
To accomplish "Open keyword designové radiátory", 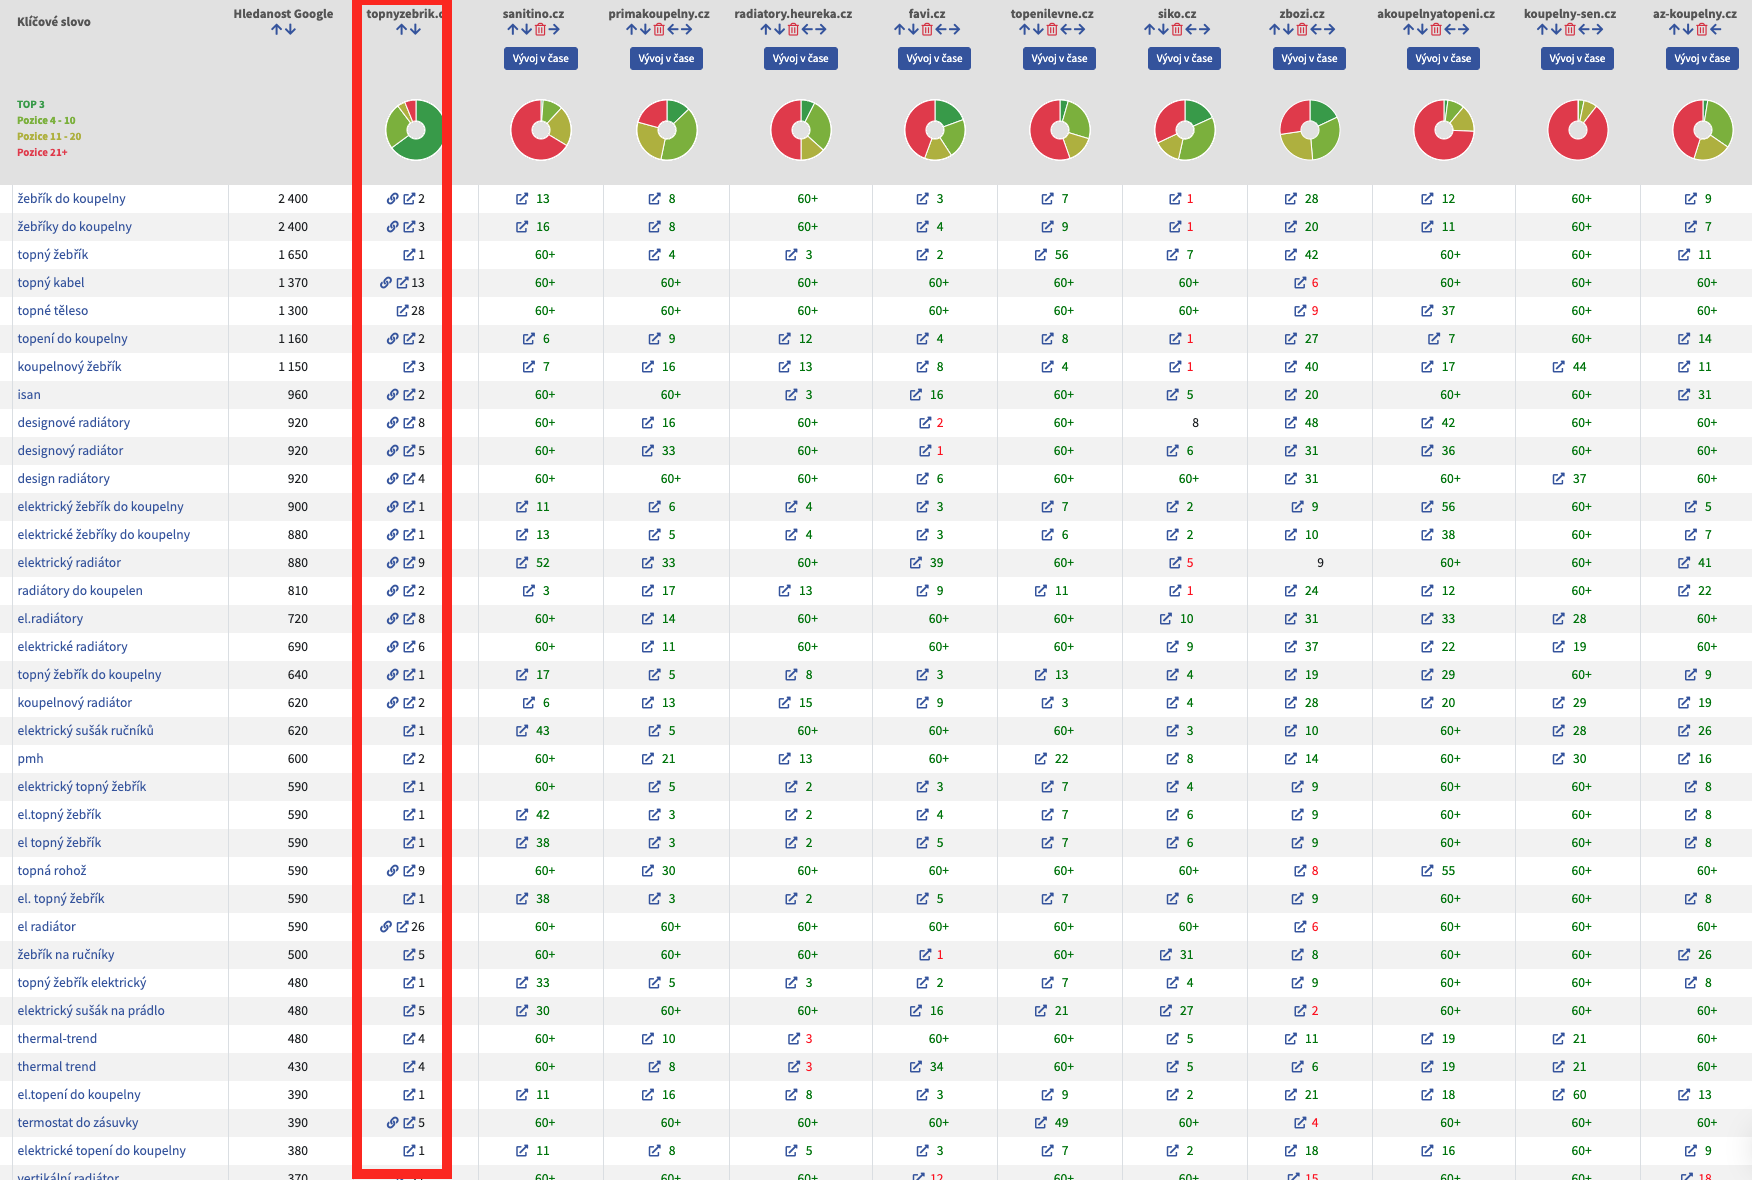I will [74, 423].
